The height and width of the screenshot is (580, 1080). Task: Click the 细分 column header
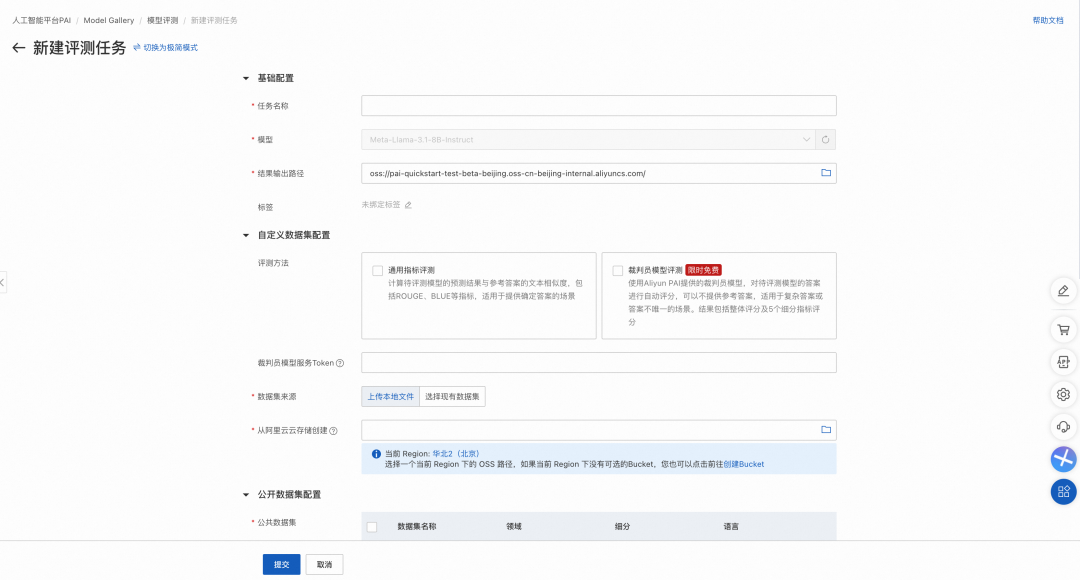coord(623,526)
